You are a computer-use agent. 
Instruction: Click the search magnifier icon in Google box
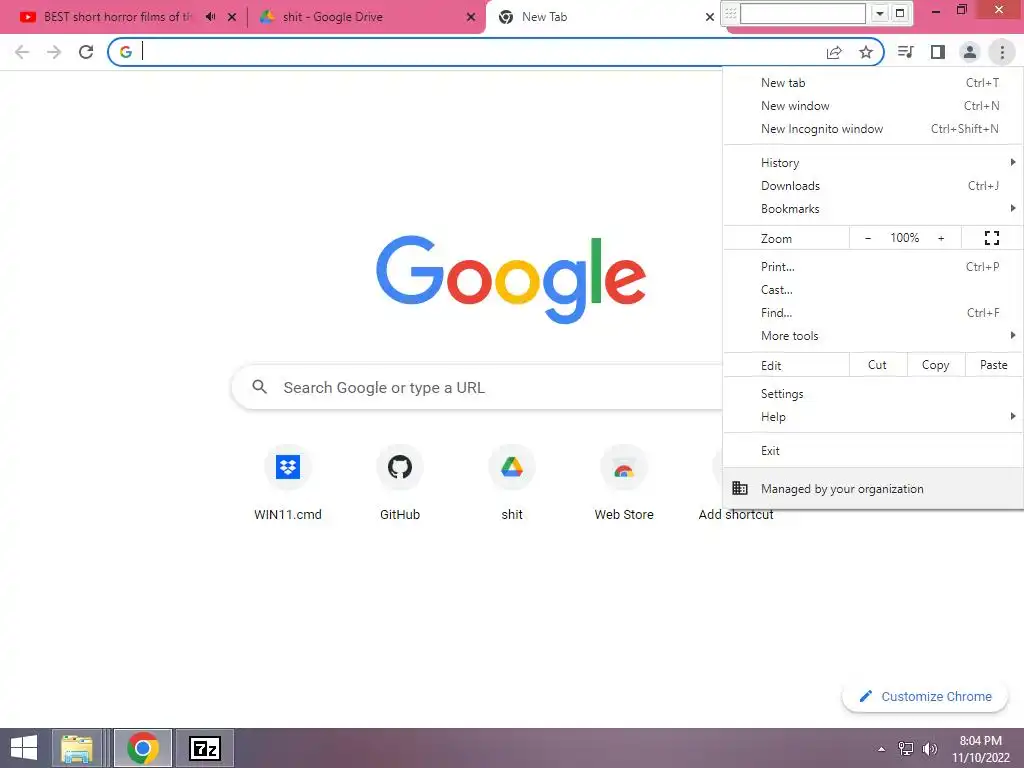(x=259, y=387)
